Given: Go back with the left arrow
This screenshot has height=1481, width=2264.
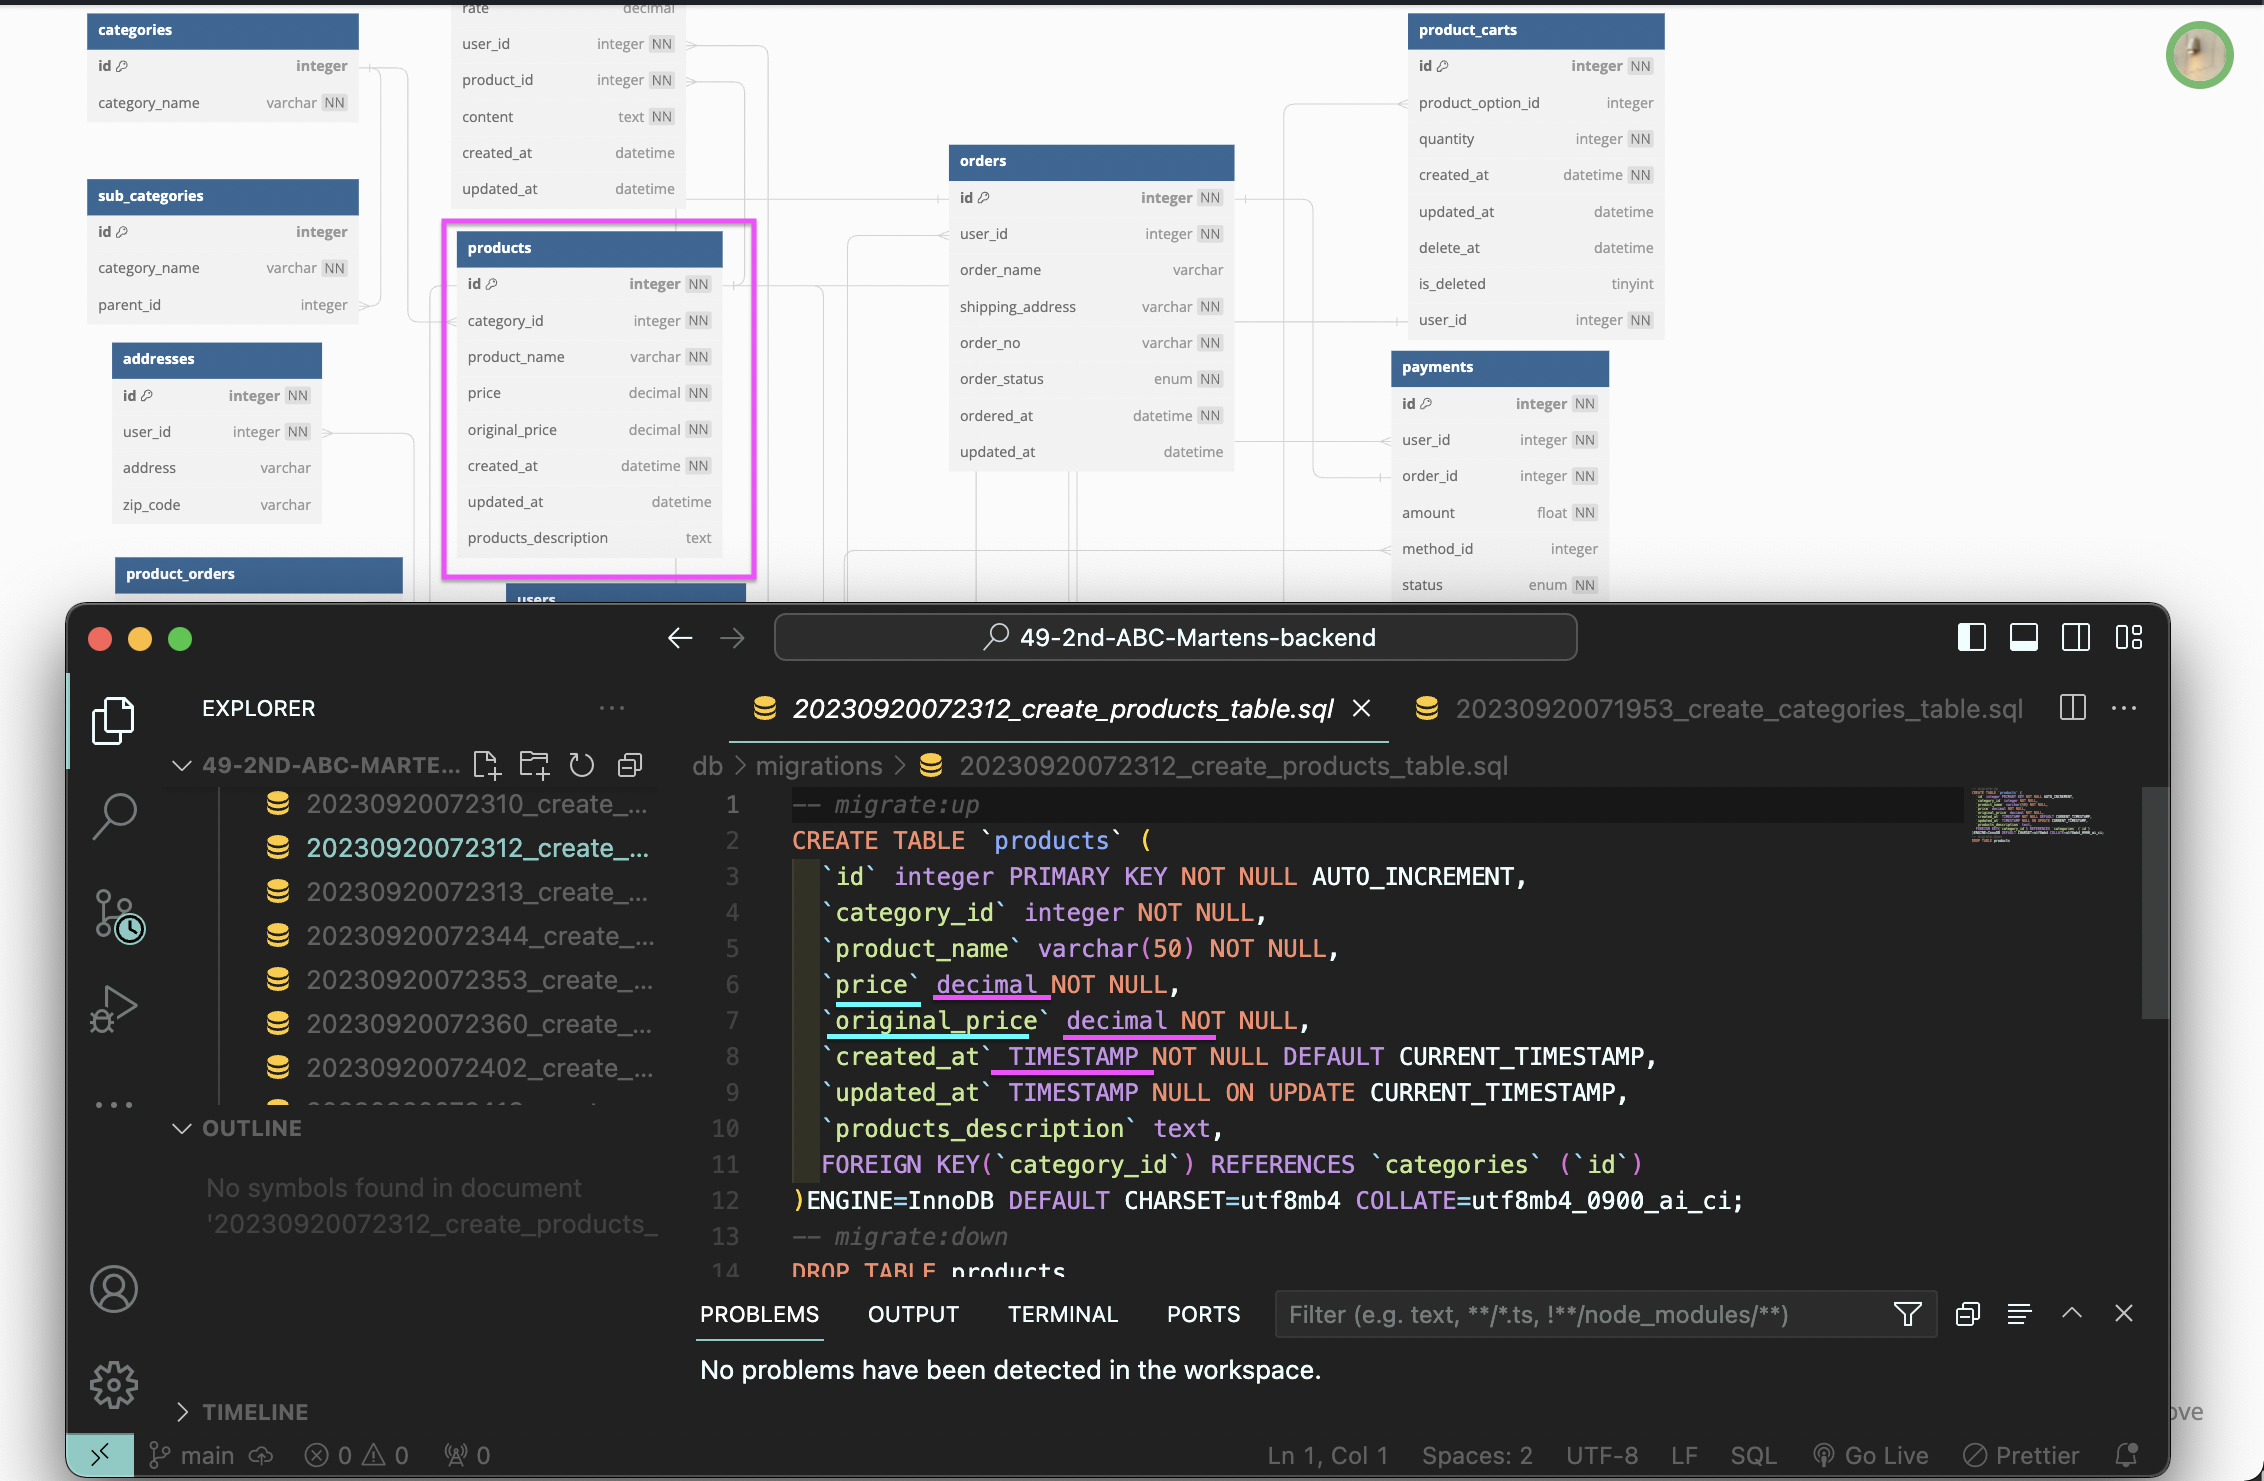Looking at the screenshot, I should click(680, 638).
